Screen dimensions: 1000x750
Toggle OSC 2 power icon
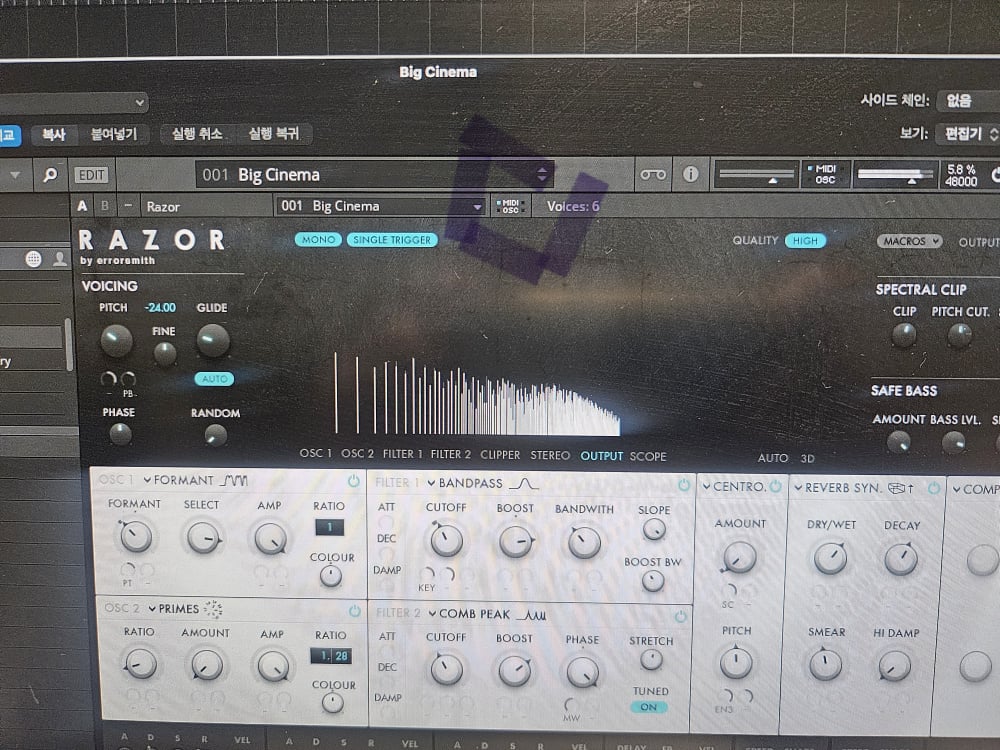tap(355, 611)
